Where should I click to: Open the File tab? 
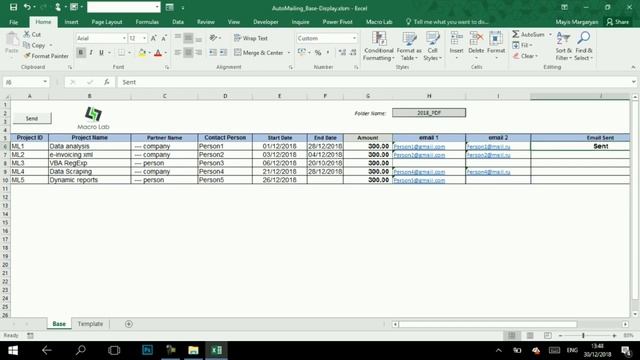tap(13, 22)
